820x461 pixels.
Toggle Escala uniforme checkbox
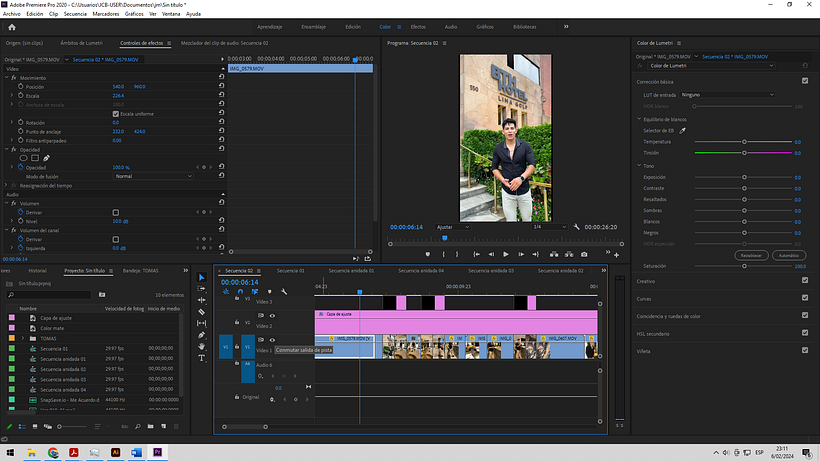[116, 114]
